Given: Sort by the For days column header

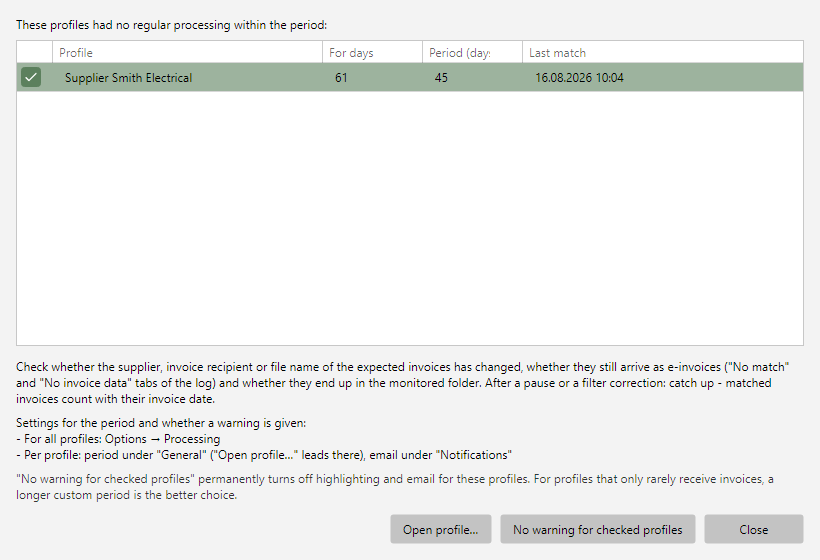Looking at the screenshot, I should (x=372, y=52).
